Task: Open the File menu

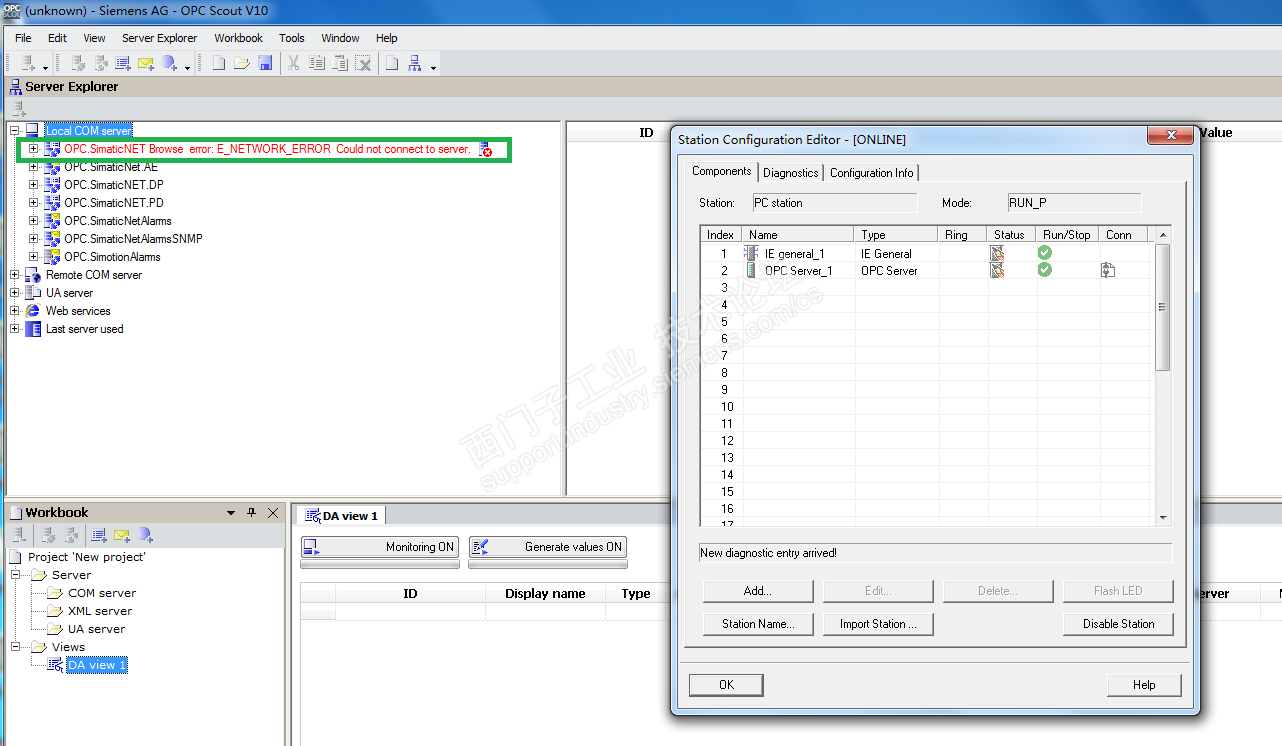Action: [x=23, y=38]
